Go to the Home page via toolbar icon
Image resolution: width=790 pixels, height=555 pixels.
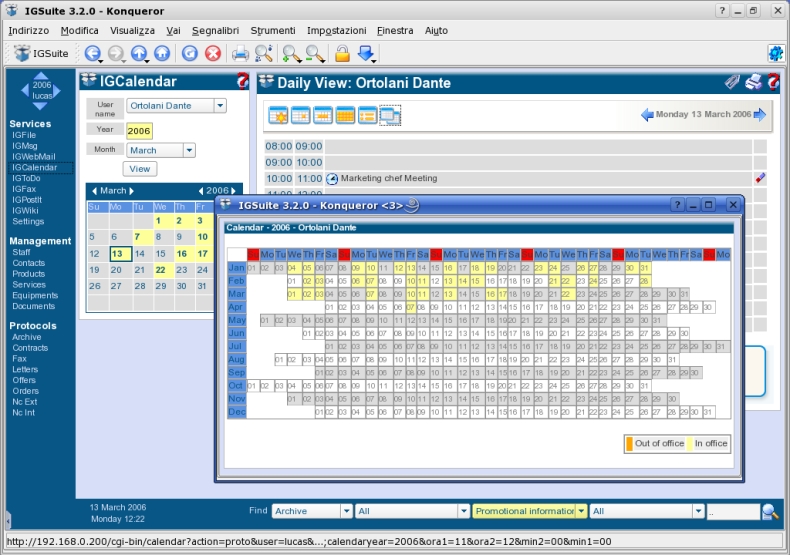click(162, 53)
